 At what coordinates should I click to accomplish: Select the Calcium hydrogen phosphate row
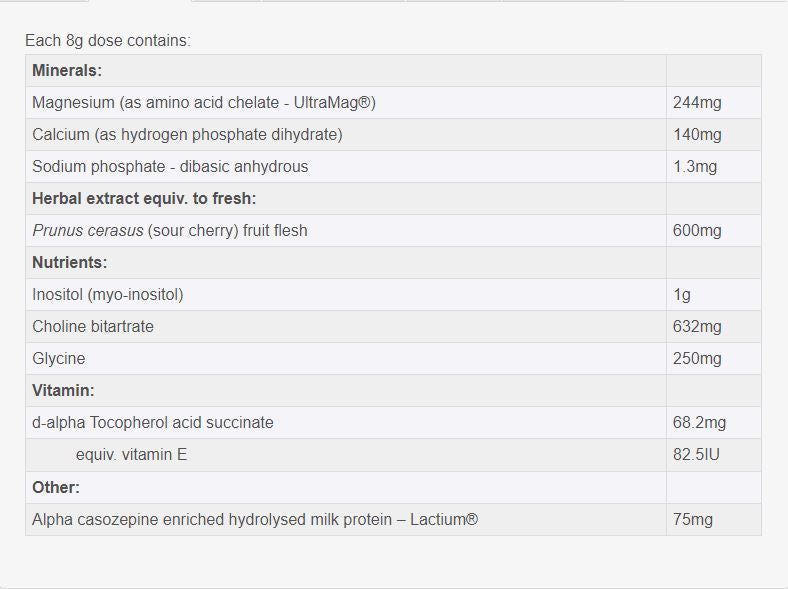[187, 134]
